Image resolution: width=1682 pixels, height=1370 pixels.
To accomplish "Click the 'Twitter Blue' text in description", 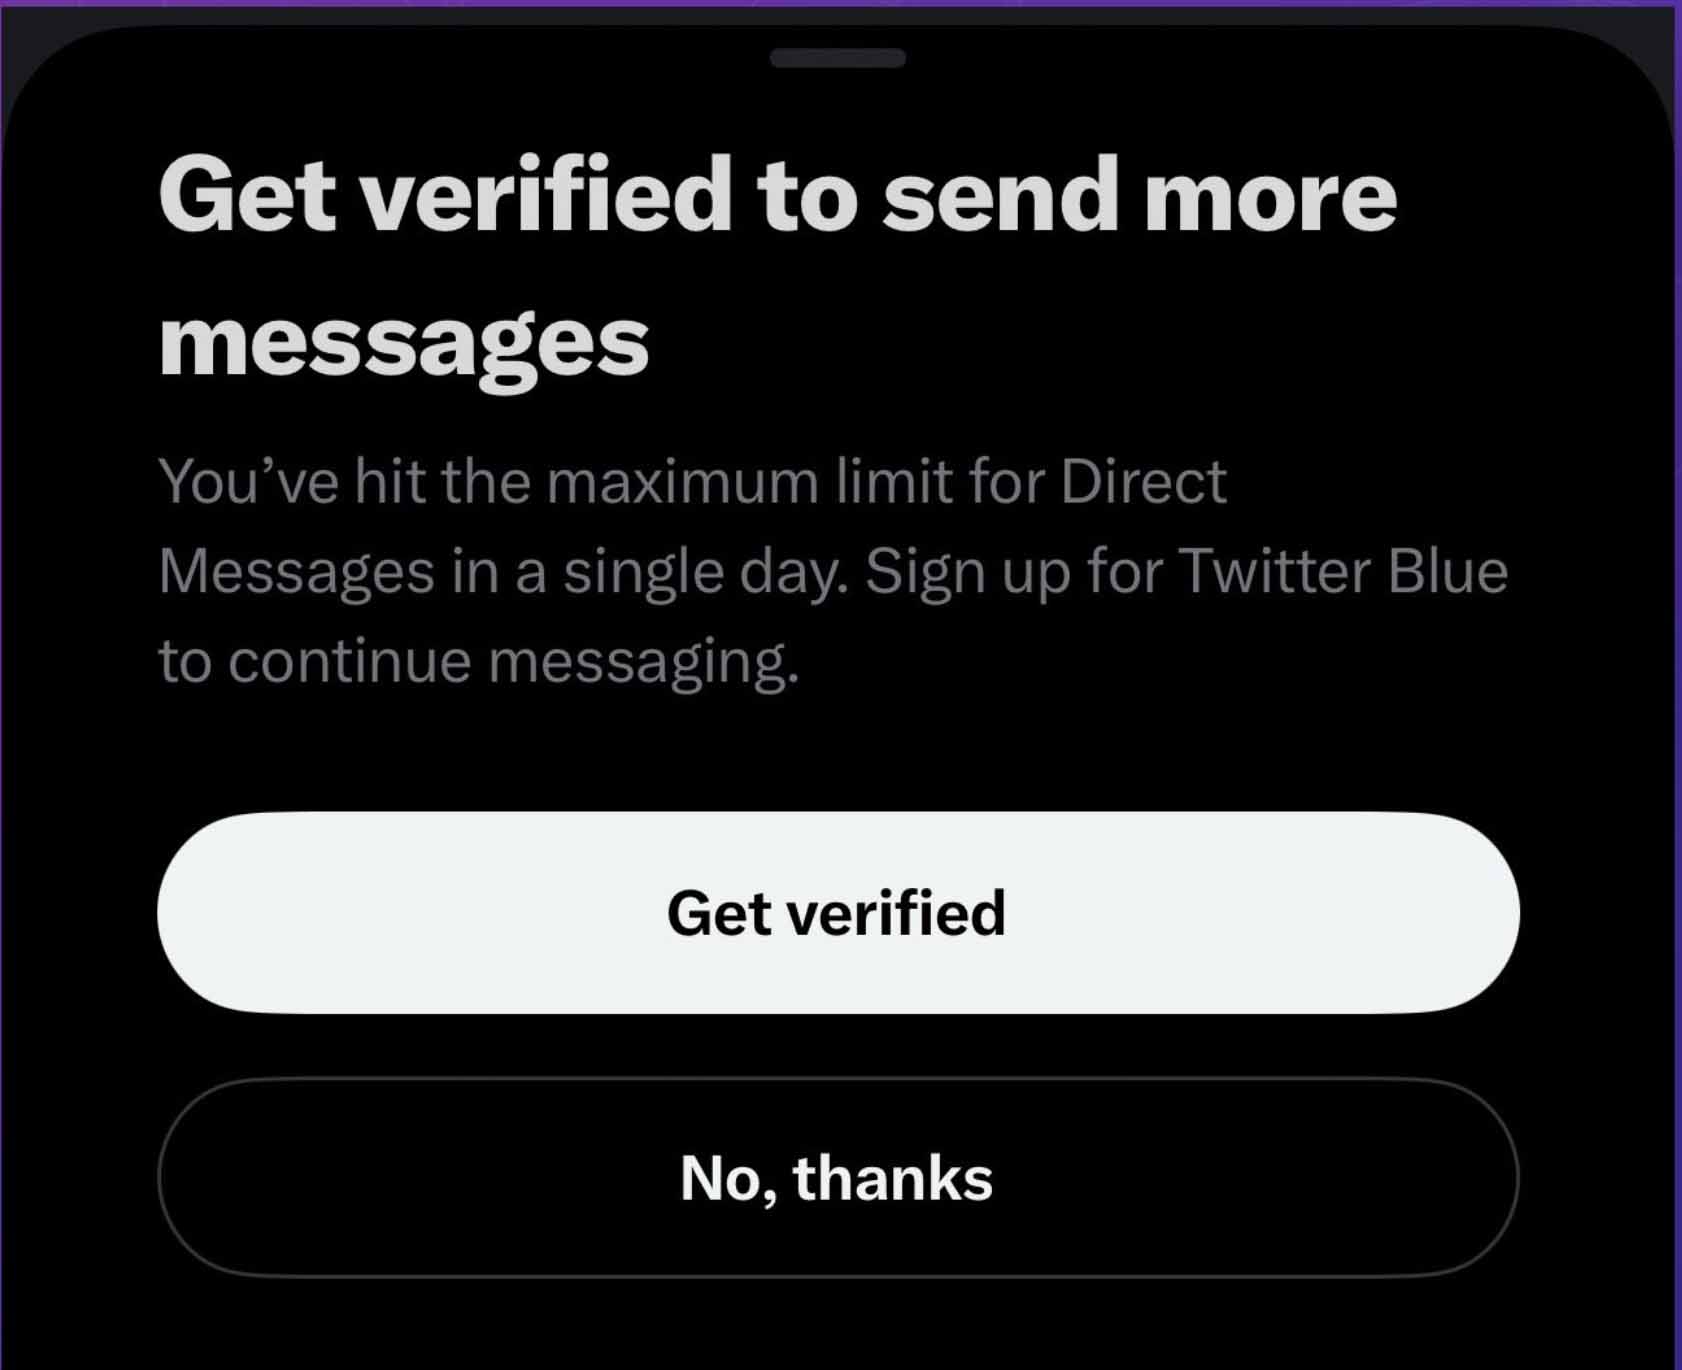I will (1343, 571).
